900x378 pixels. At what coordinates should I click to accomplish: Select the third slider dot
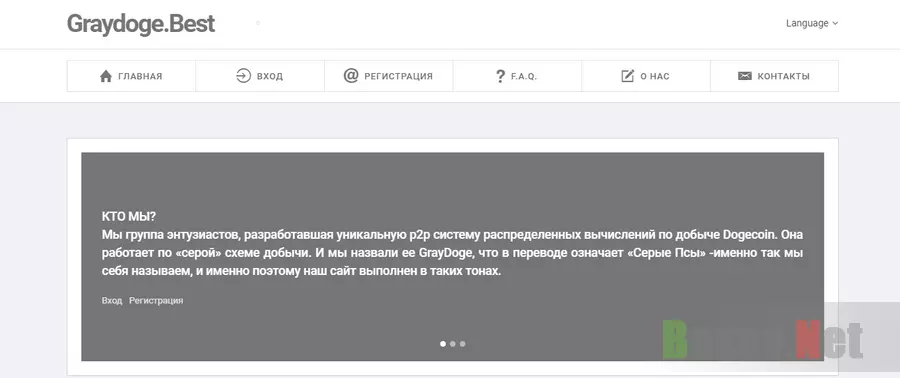click(463, 344)
